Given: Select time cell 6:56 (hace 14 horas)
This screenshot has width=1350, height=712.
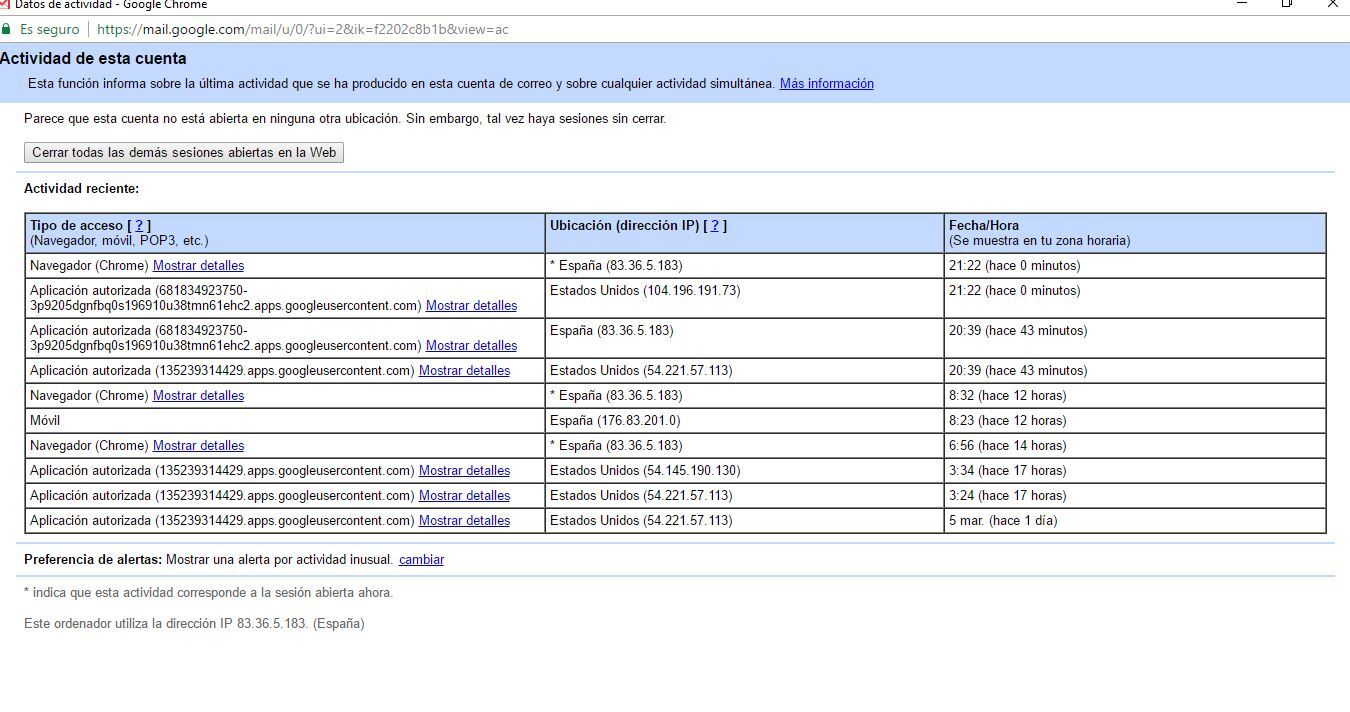Looking at the screenshot, I should 1135,446.
